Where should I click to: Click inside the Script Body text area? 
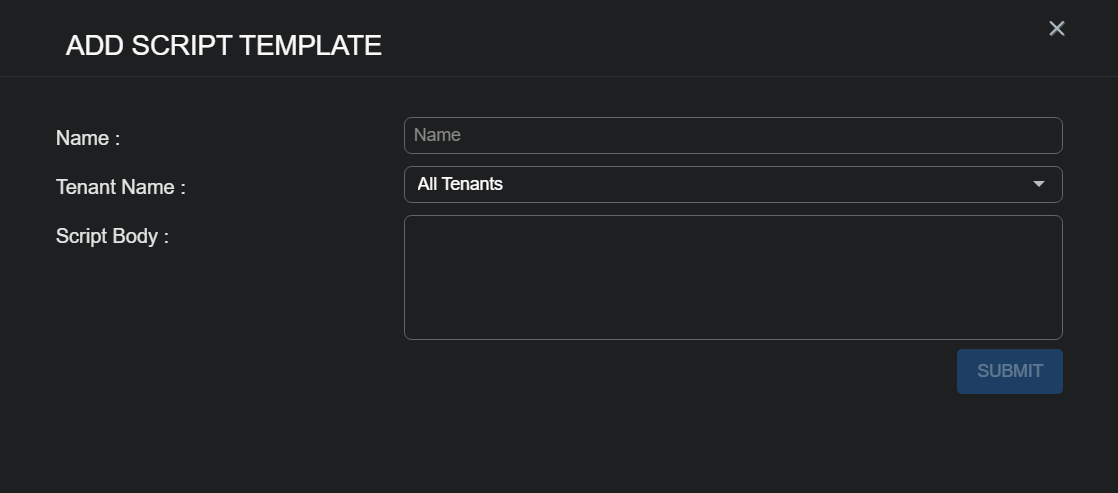(x=732, y=277)
